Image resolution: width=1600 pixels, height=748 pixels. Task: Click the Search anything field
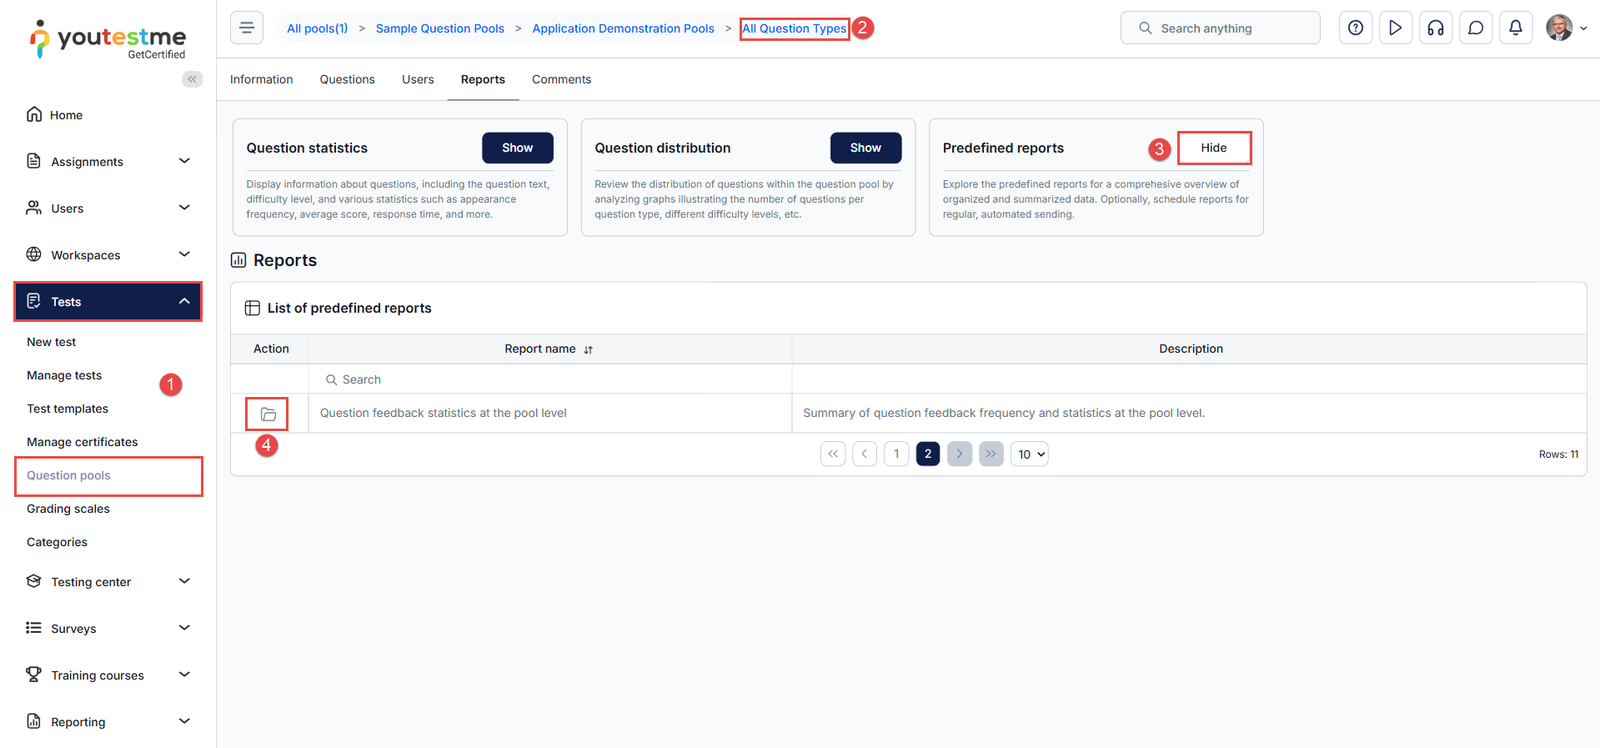[x=1220, y=28]
